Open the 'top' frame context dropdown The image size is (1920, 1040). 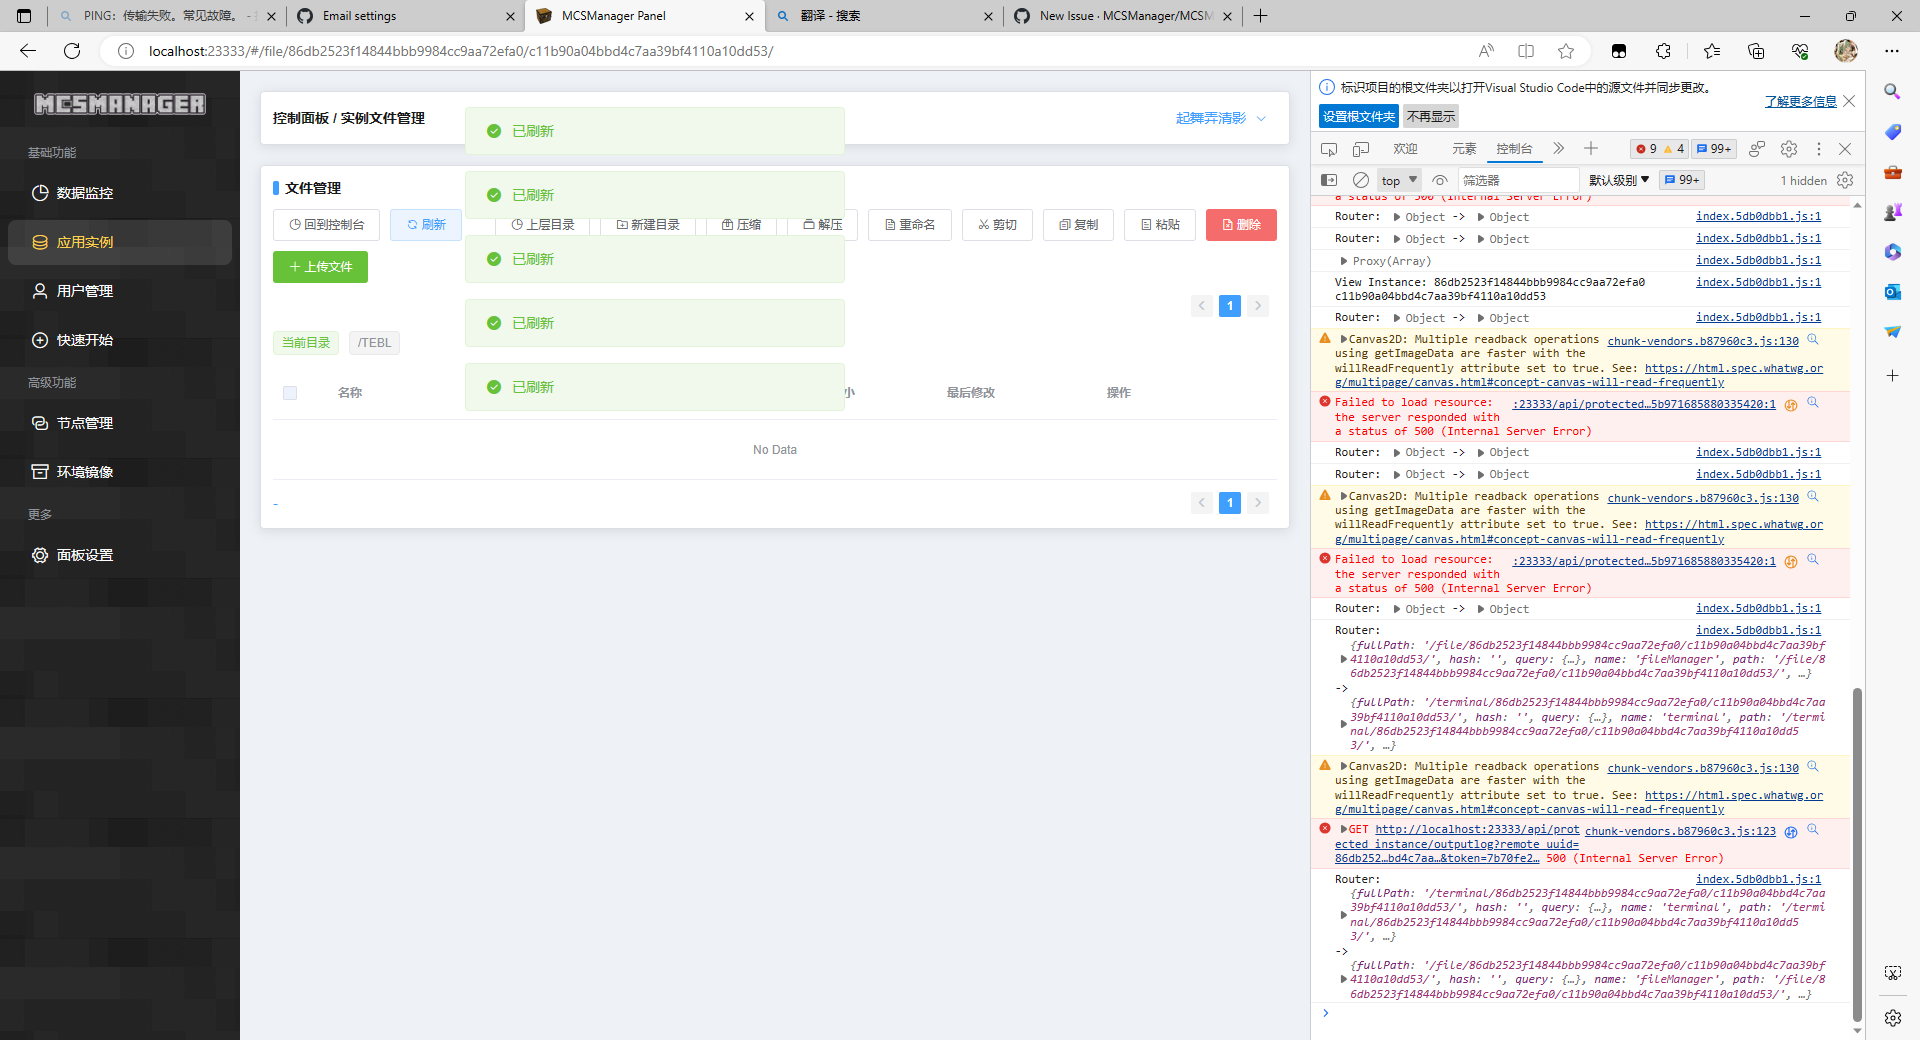(1397, 180)
